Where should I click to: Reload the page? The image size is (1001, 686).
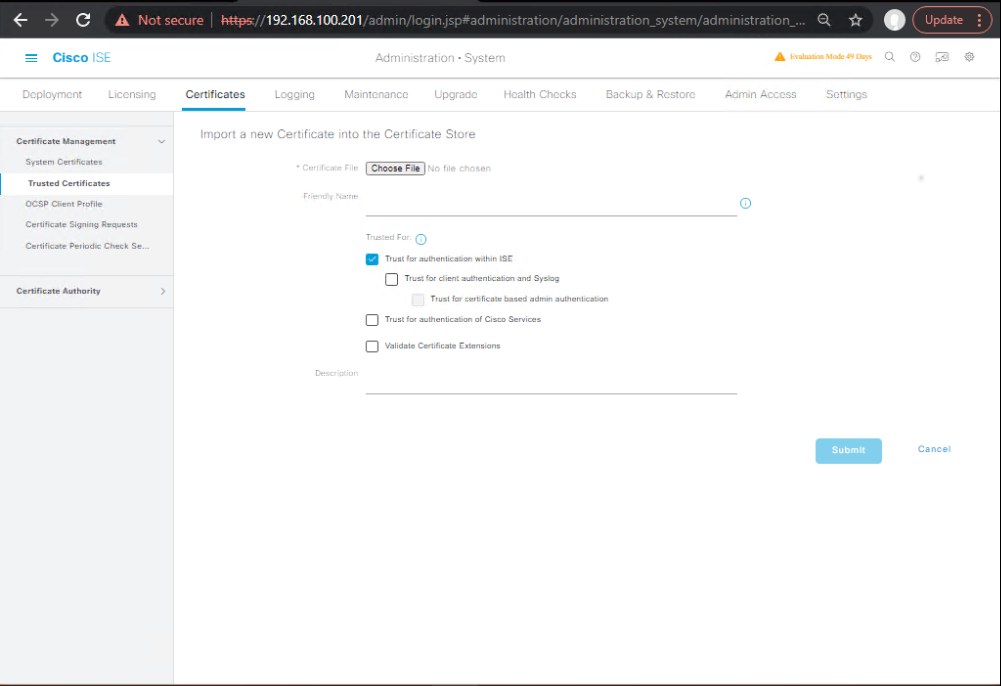point(83,20)
